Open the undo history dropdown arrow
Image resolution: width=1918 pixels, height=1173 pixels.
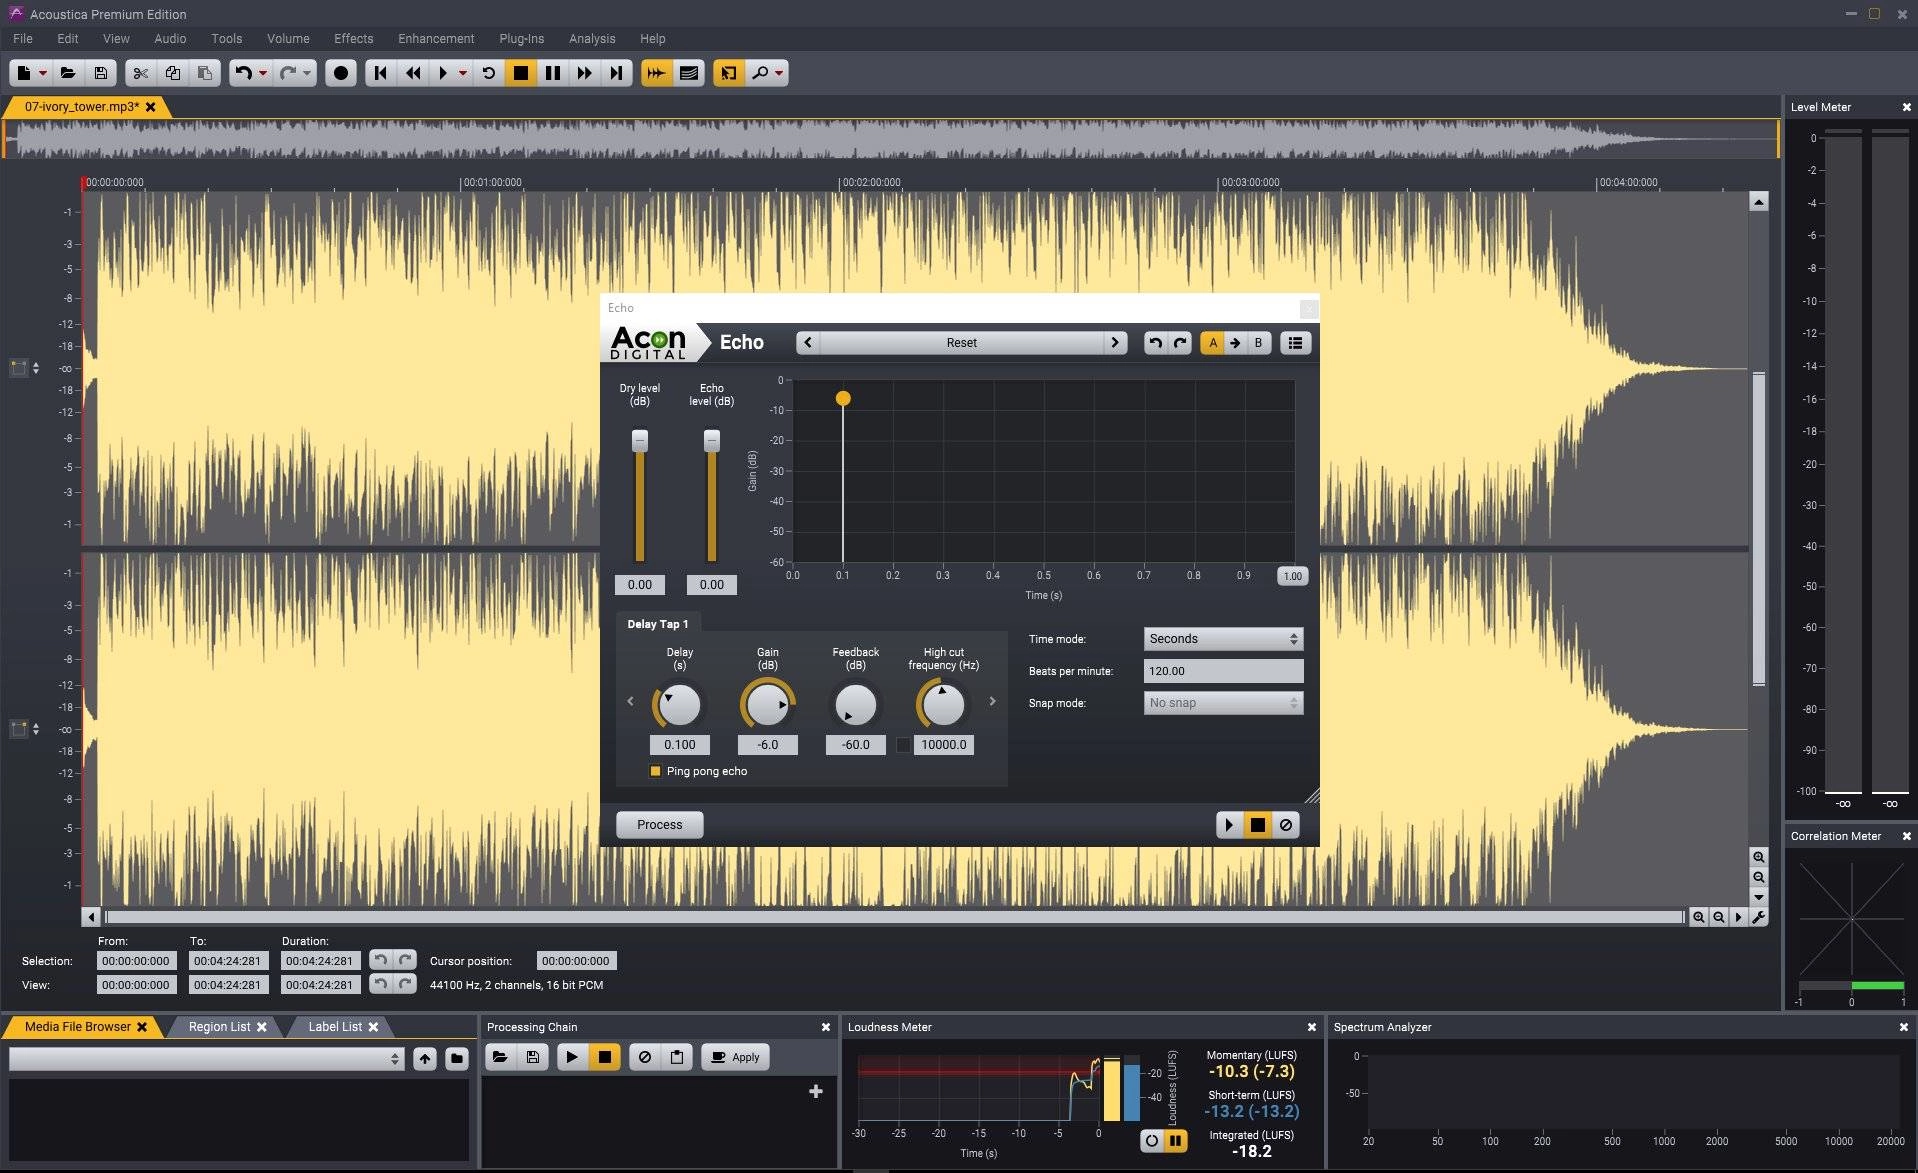tap(263, 73)
